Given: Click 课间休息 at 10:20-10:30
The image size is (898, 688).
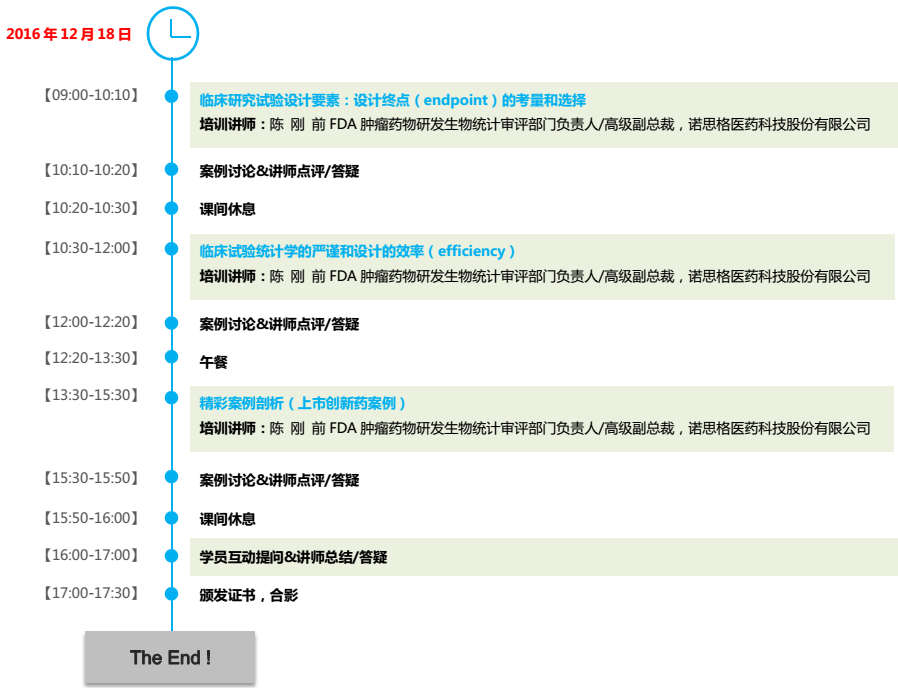Looking at the screenshot, I should tap(227, 209).
